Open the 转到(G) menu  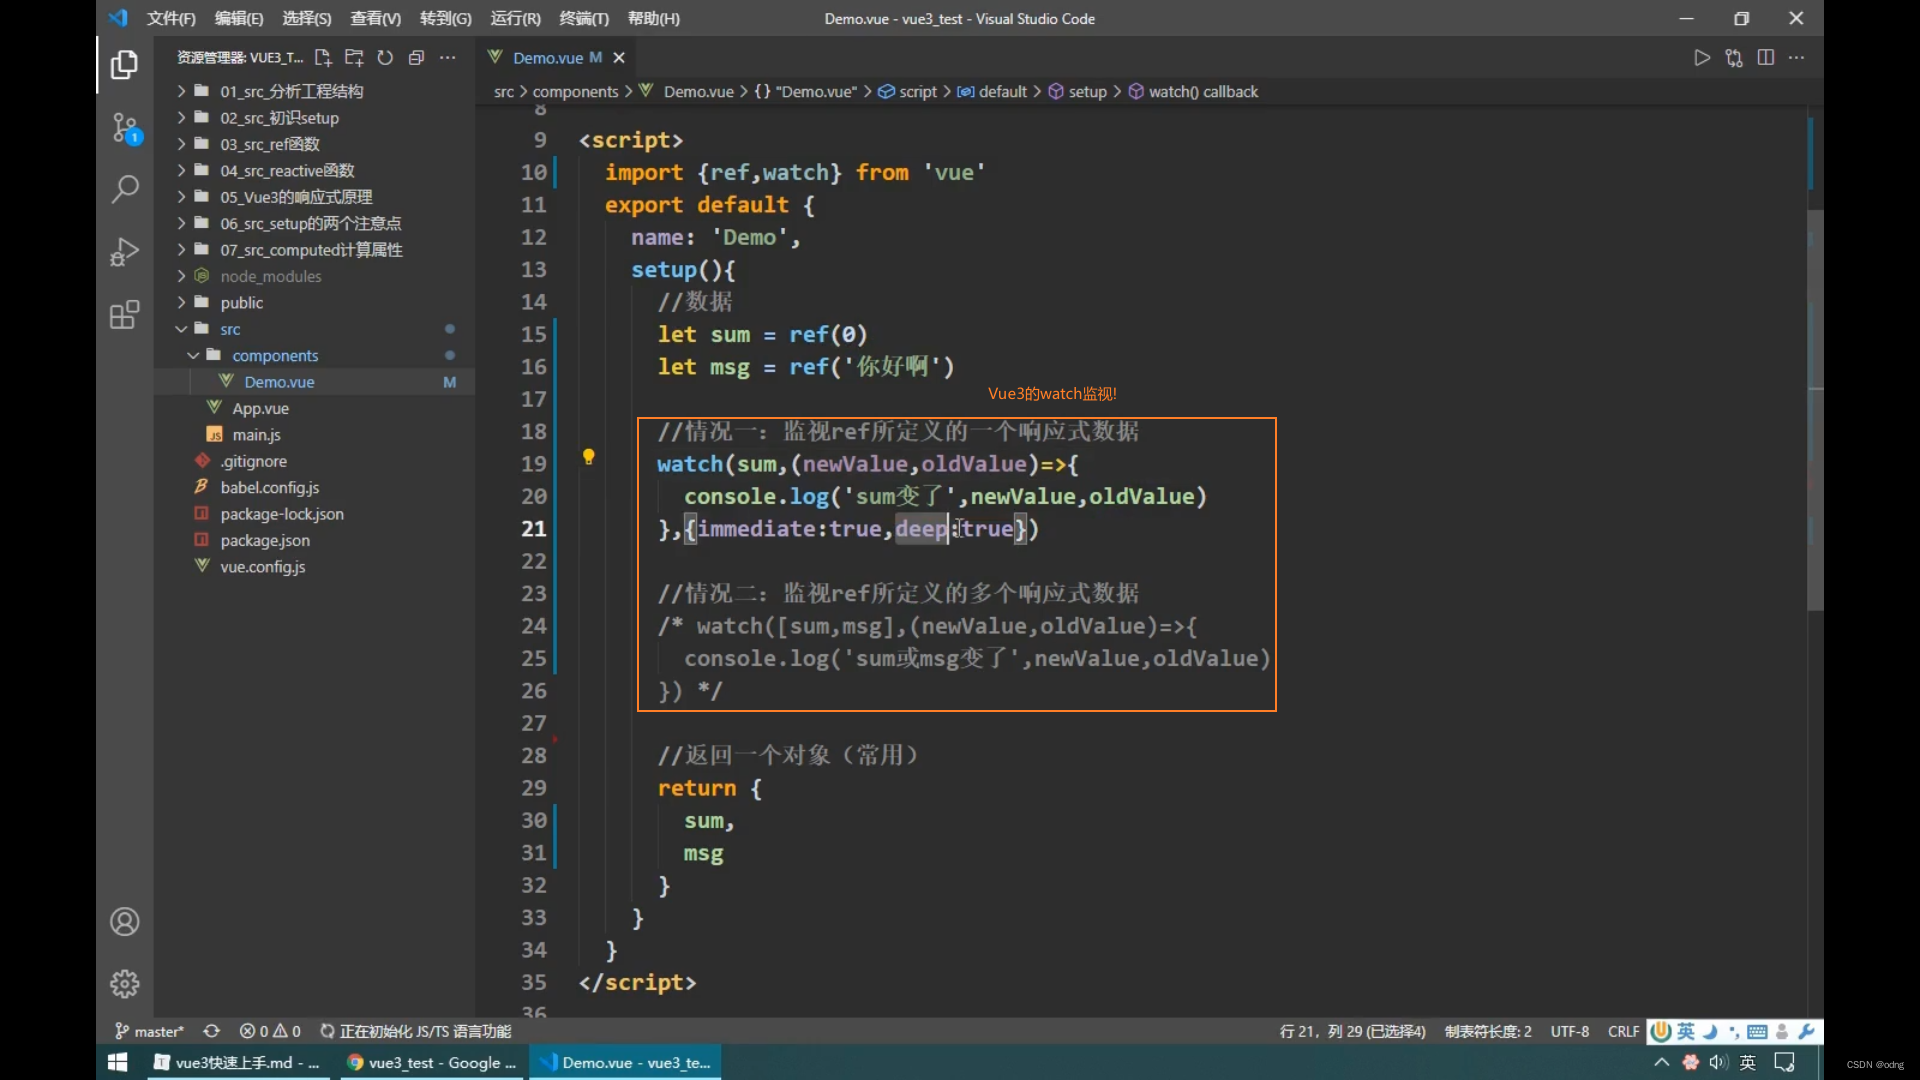445,18
